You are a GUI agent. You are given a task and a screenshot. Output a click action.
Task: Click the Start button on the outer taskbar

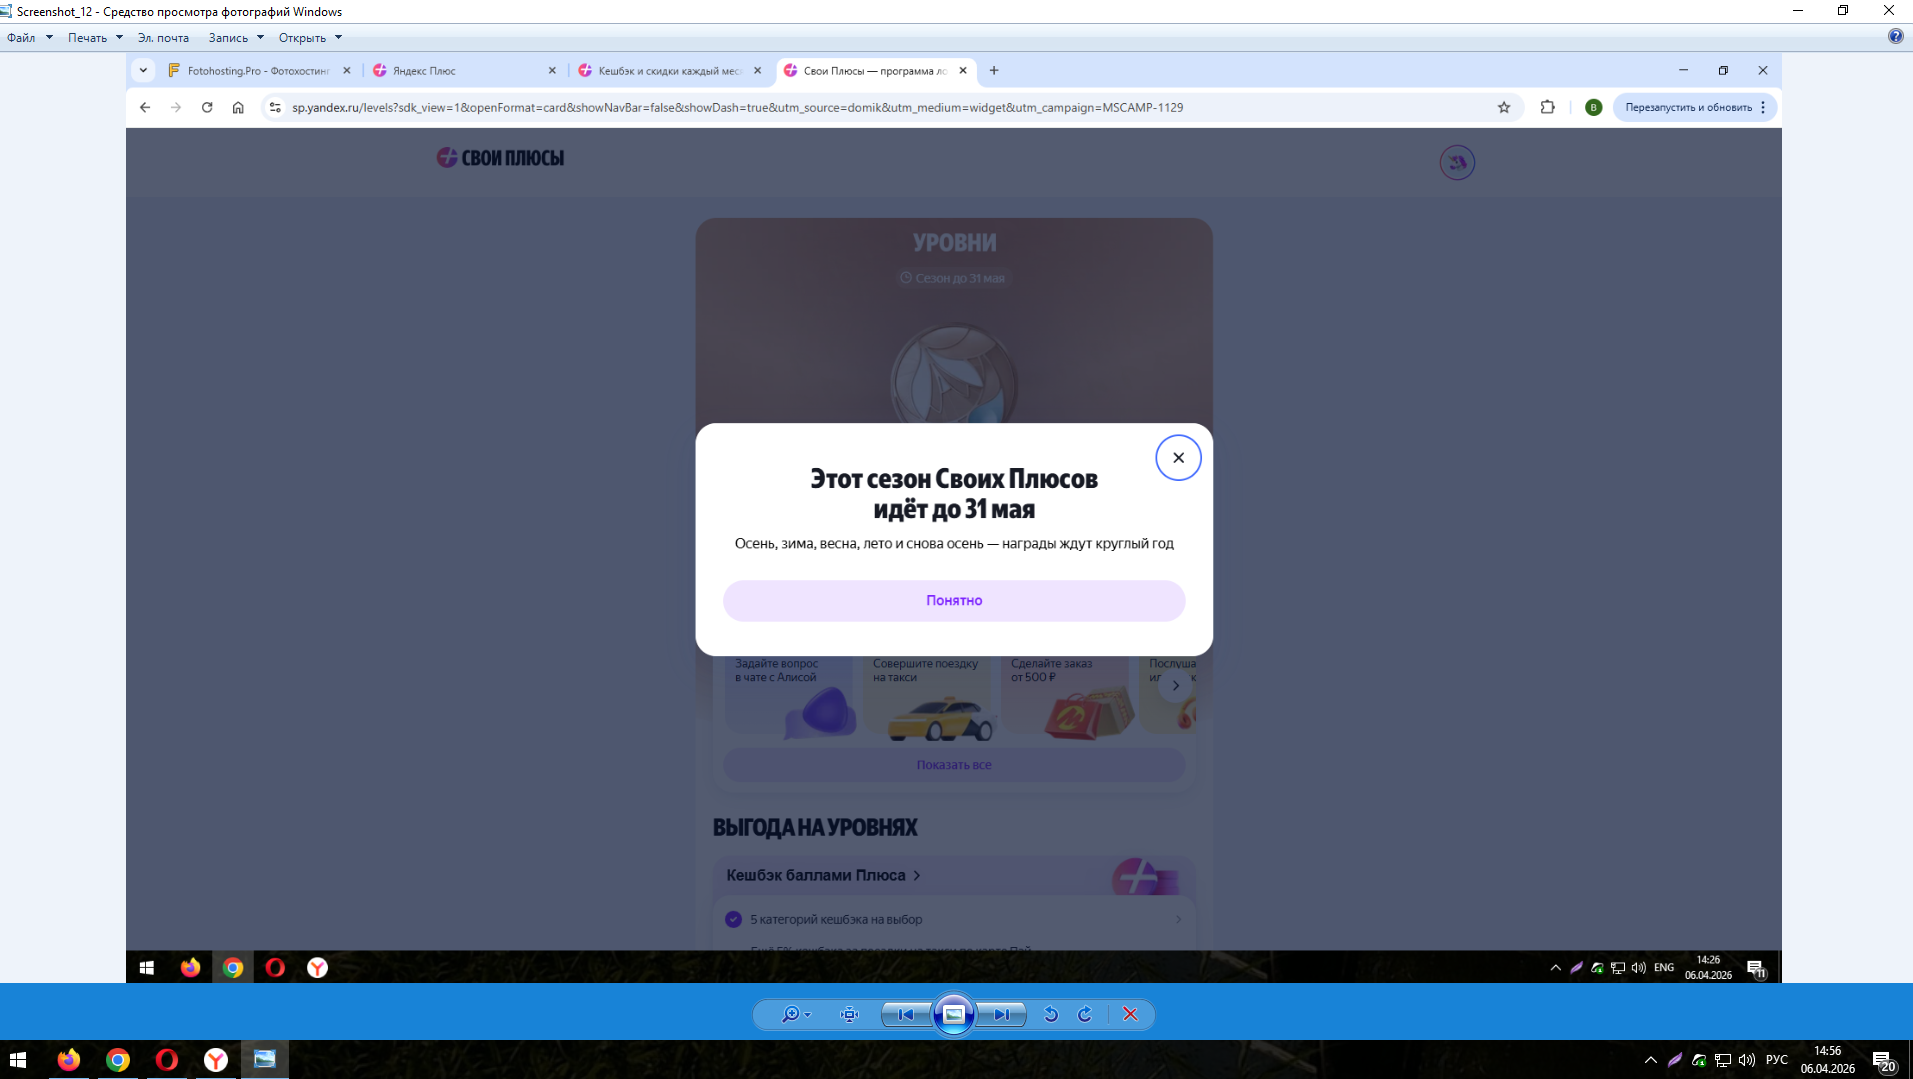18,1060
